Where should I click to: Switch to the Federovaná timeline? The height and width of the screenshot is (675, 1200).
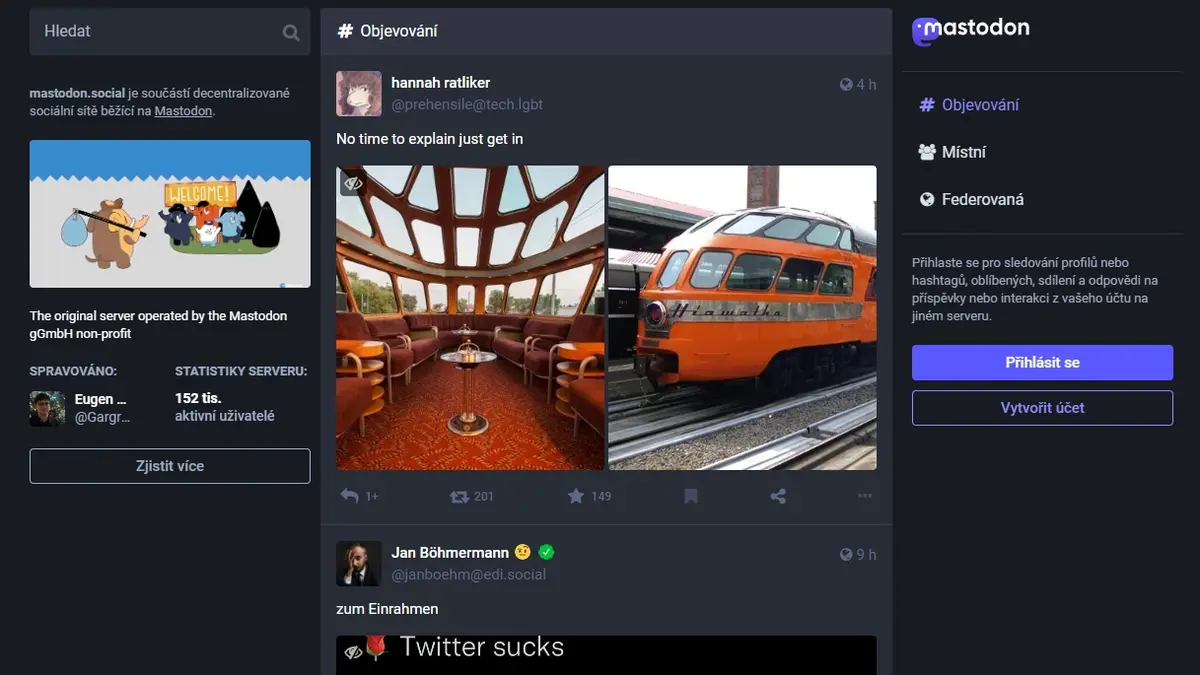coord(971,199)
